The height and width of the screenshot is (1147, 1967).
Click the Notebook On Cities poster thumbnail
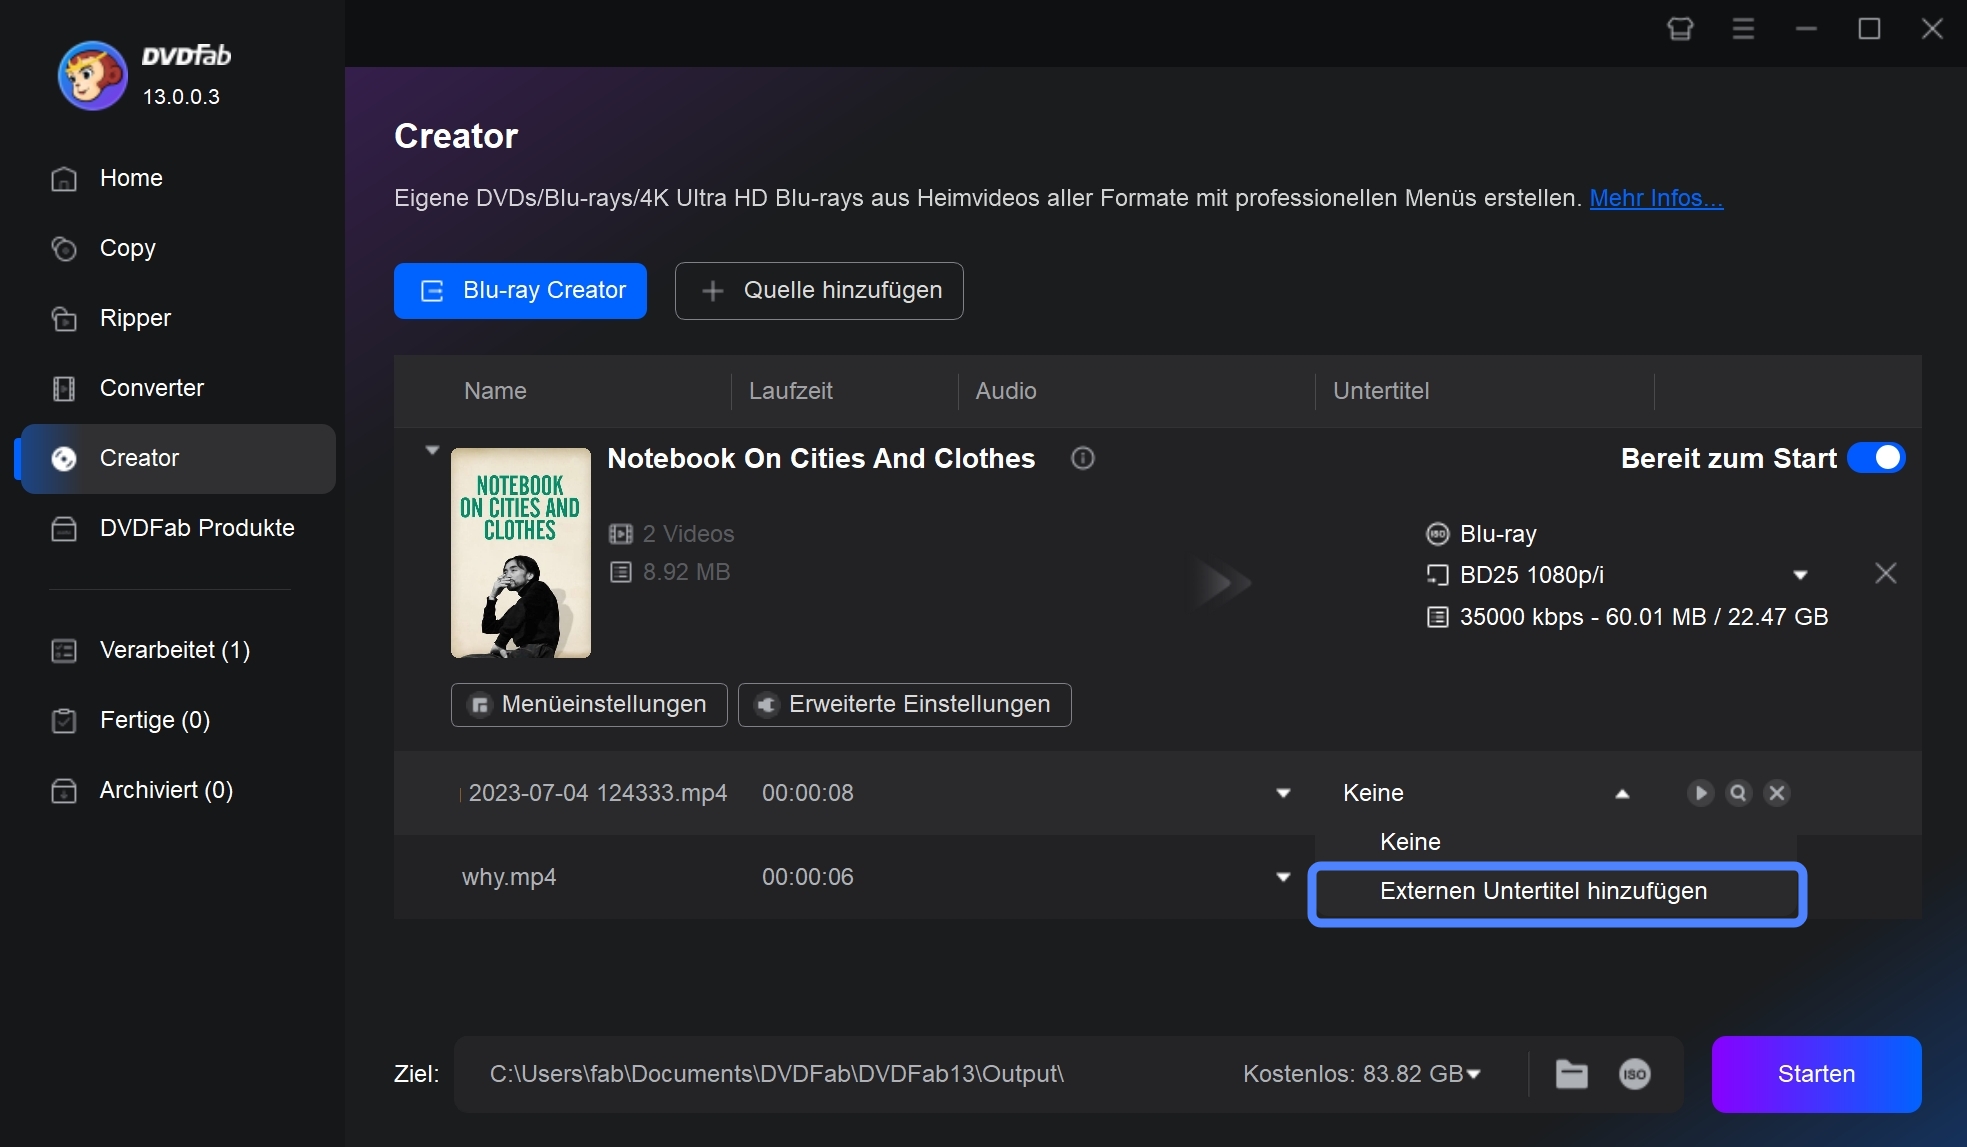[521, 553]
